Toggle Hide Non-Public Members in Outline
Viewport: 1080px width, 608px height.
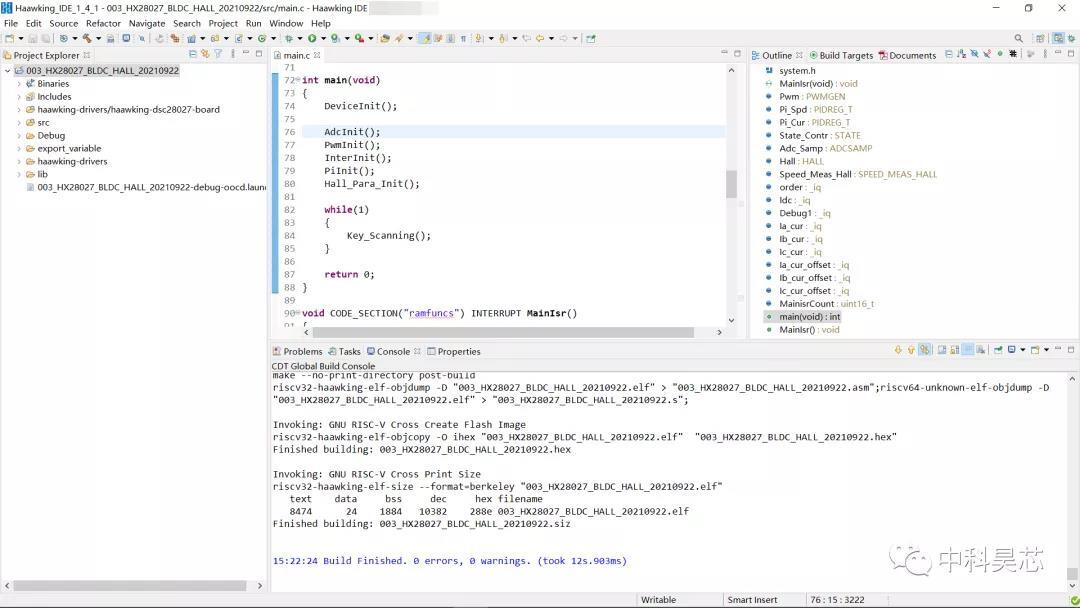tap(1000, 54)
